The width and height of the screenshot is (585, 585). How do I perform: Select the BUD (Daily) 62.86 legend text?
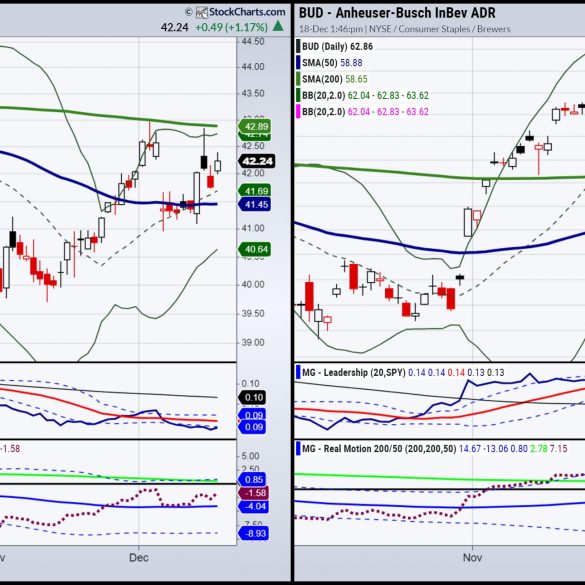(x=337, y=47)
